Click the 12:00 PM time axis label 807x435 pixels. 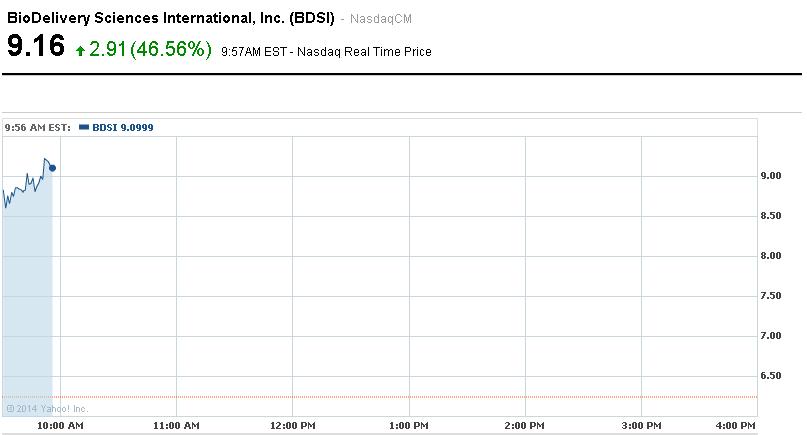pyautogui.click(x=292, y=426)
